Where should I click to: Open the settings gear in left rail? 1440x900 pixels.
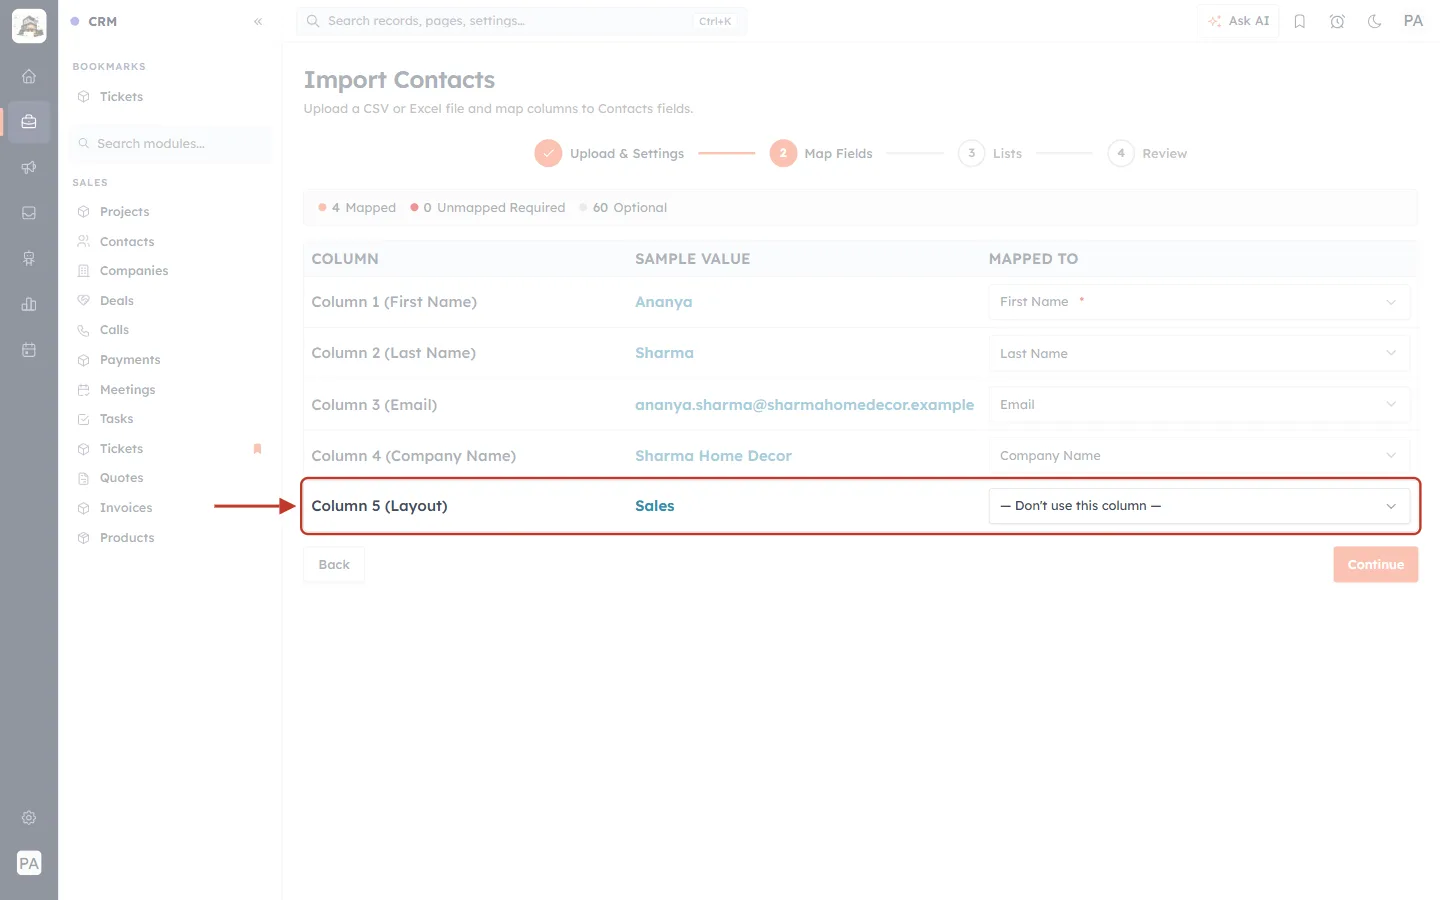(29, 818)
